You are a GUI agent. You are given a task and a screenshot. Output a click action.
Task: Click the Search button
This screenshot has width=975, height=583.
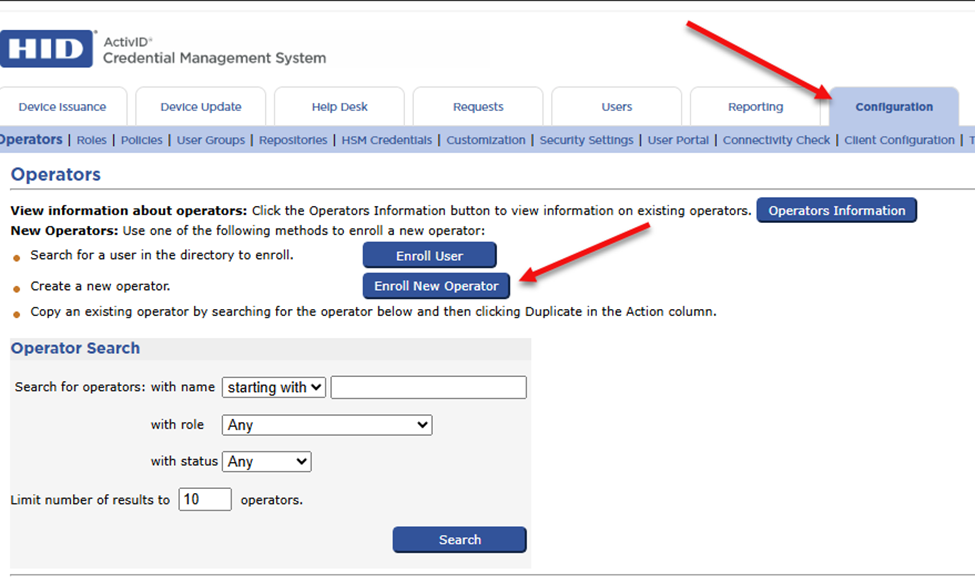(x=460, y=539)
